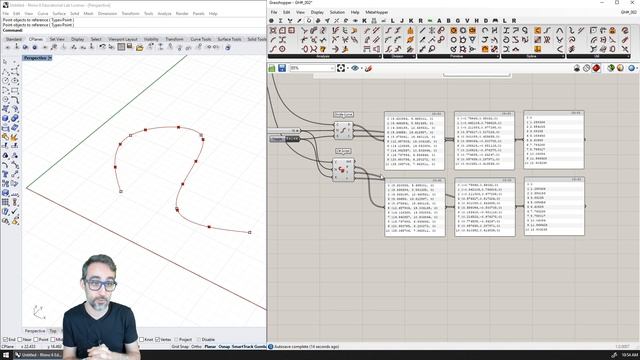Image resolution: width=640 pixels, height=360 pixels.
Task: Select the Polyline tool in Rhino sidebar
Action: [x=6, y=72]
